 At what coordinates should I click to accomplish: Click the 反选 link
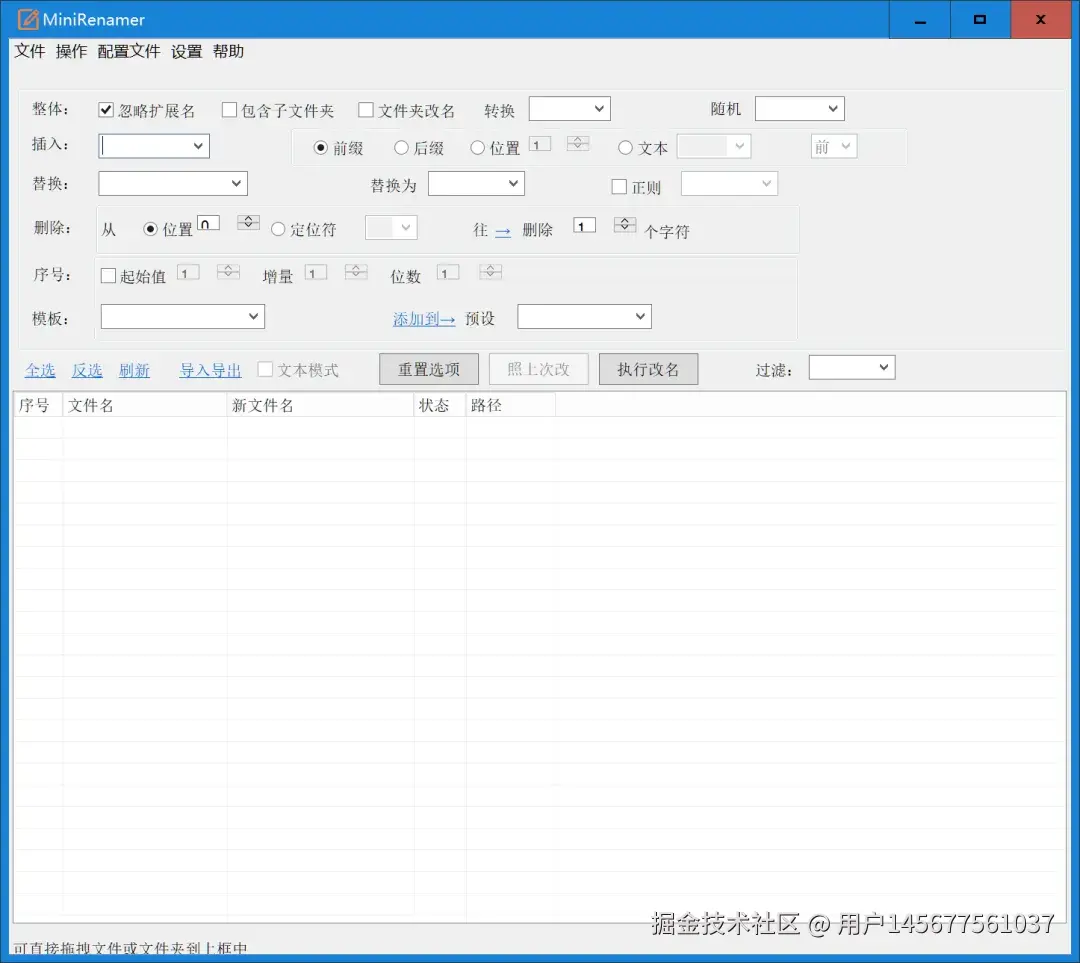tap(87, 371)
